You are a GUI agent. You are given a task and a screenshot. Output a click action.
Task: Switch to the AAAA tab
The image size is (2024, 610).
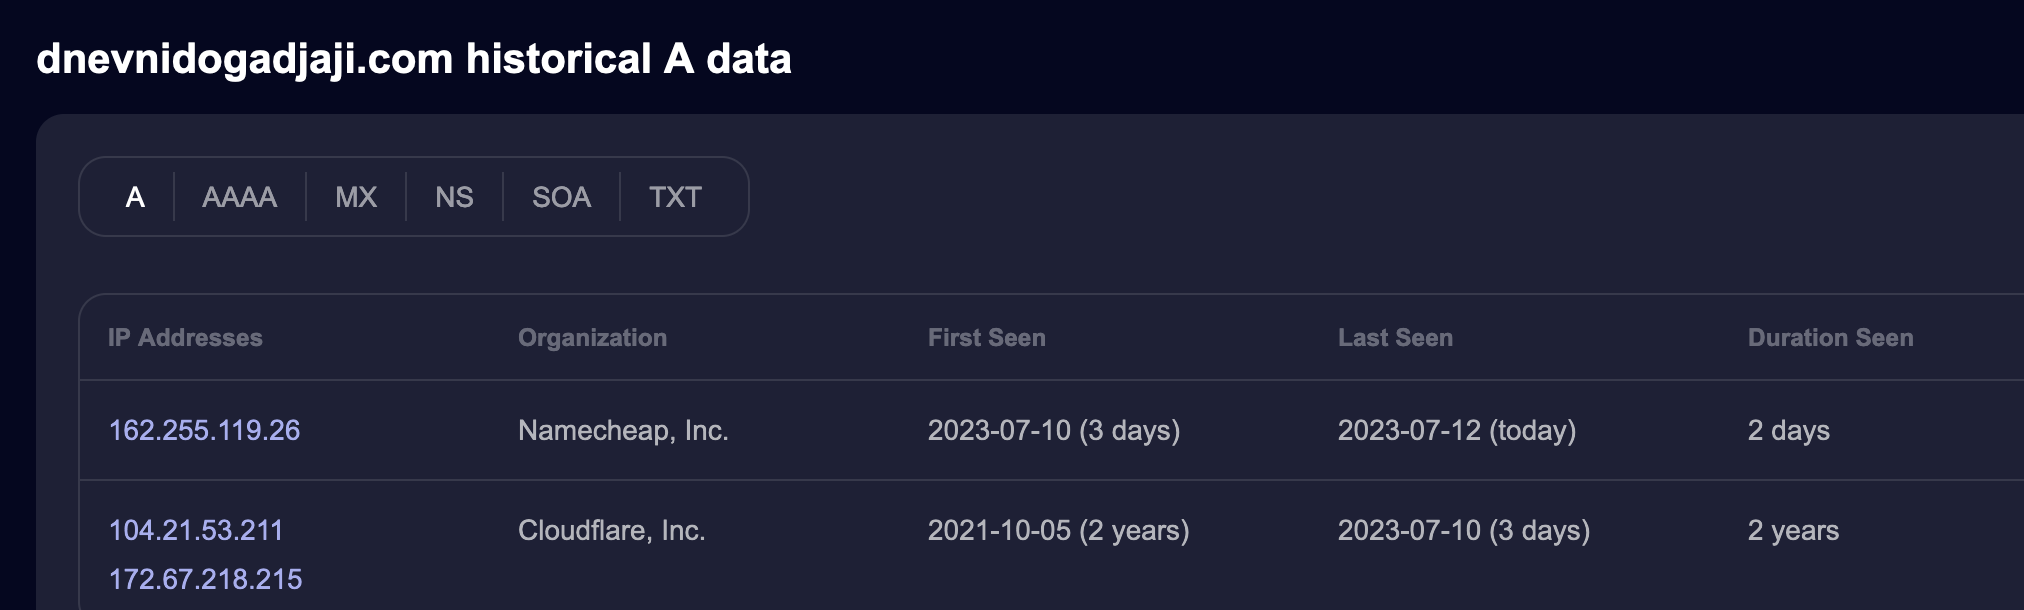click(x=239, y=197)
